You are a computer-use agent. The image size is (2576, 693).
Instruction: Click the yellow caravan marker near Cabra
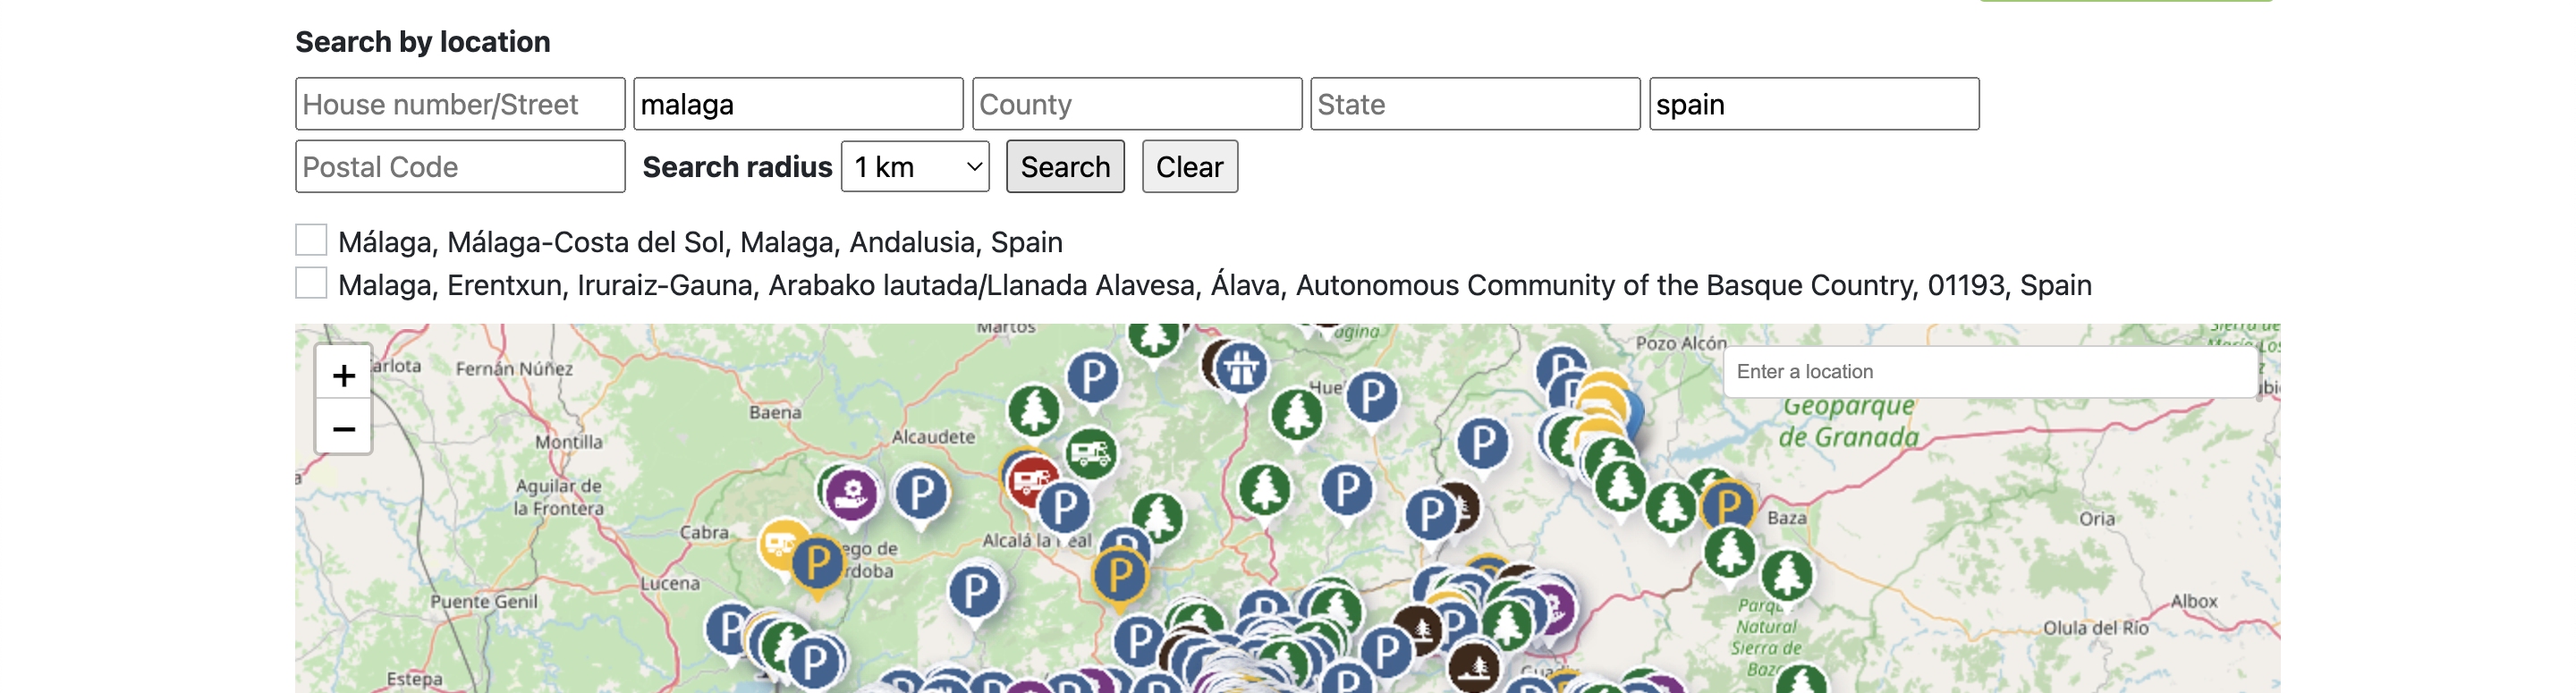coord(780,544)
